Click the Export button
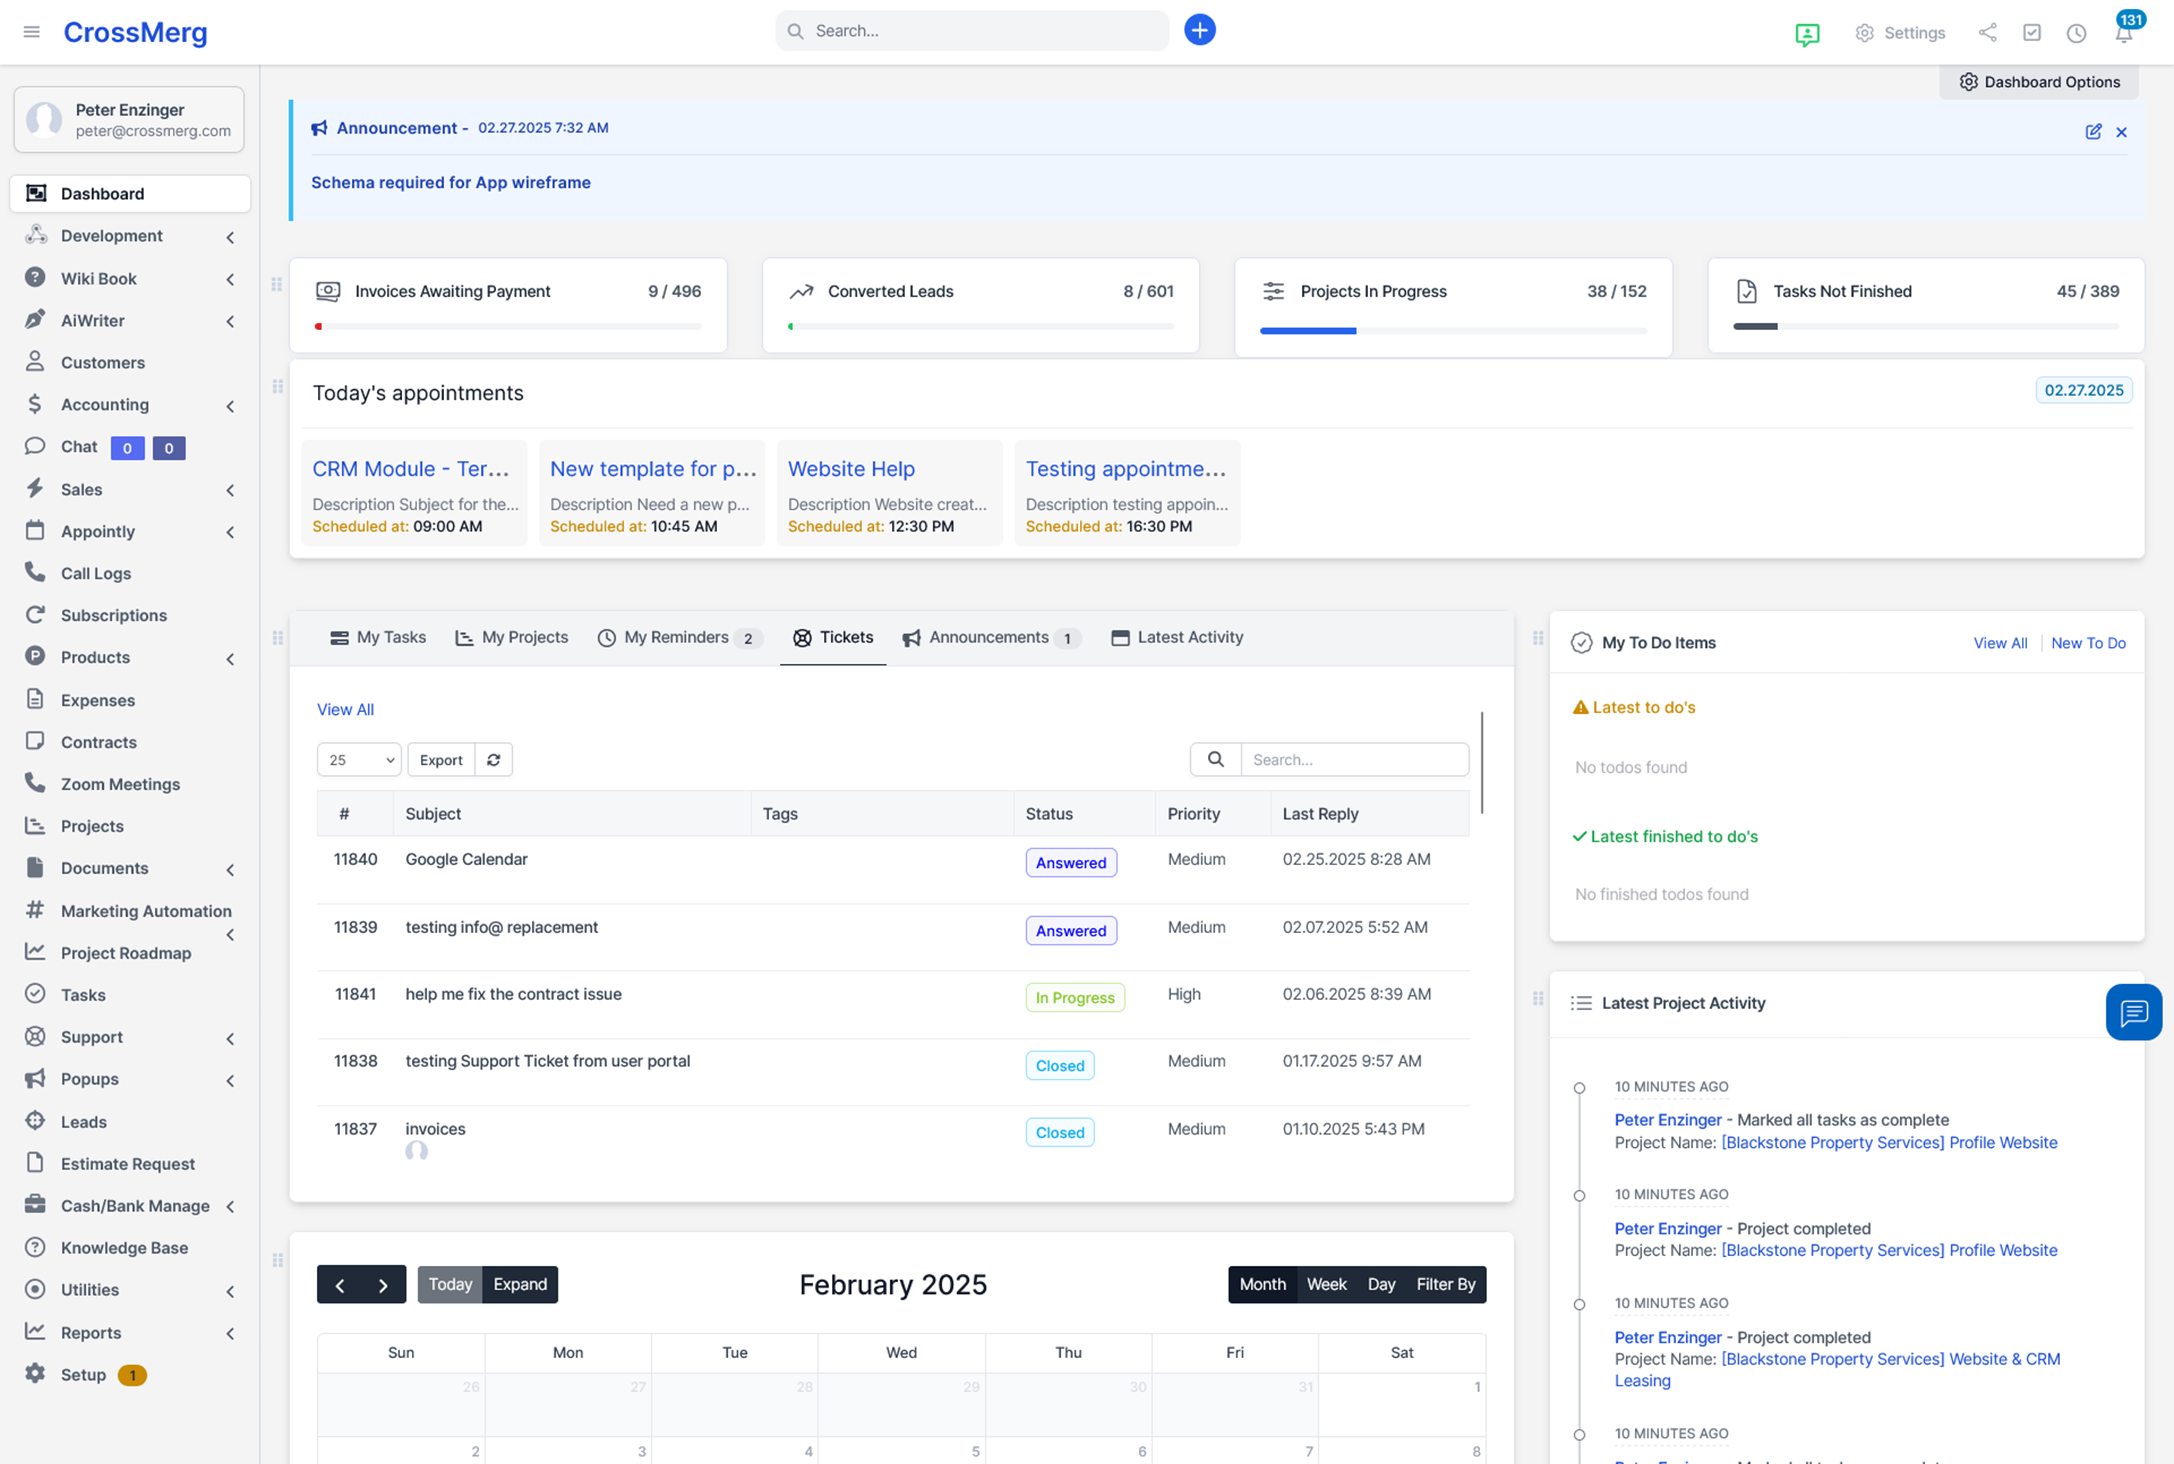The image size is (2174, 1464). [441, 760]
